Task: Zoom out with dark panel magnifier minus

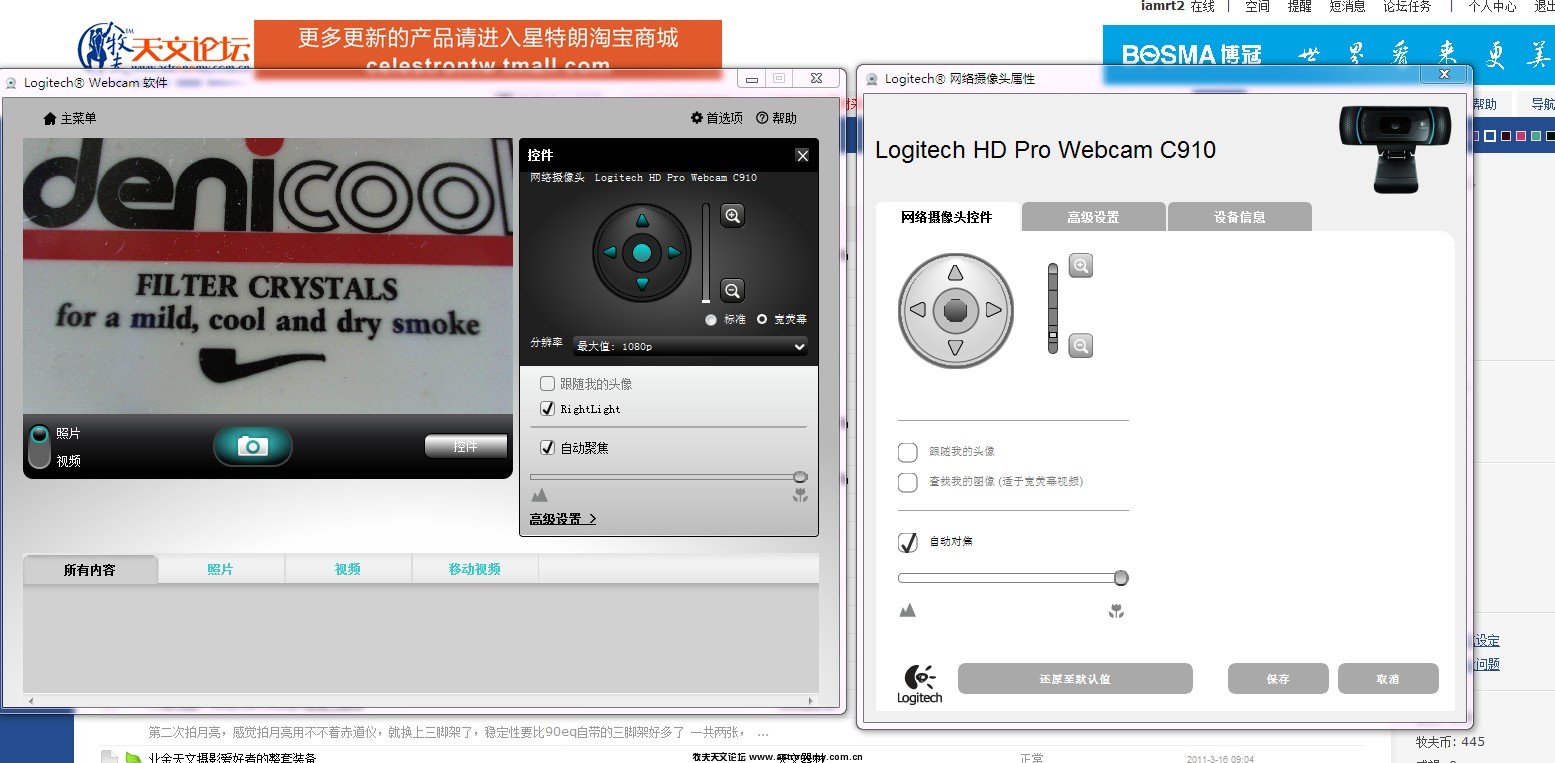Action: coord(733,290)
